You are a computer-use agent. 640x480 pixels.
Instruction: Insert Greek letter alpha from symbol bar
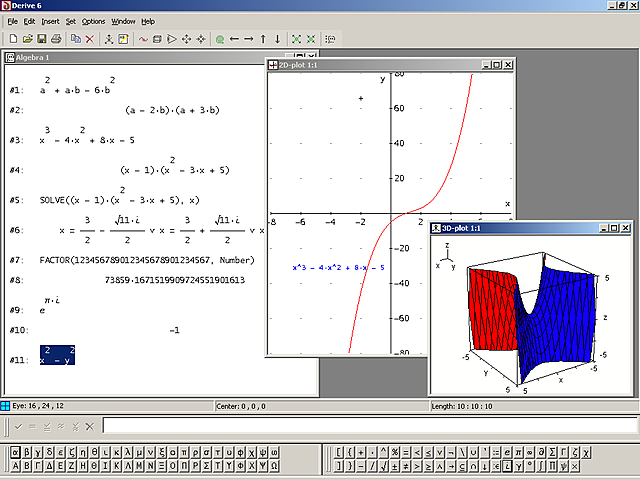pyautogui.click(x=15, y=452)
